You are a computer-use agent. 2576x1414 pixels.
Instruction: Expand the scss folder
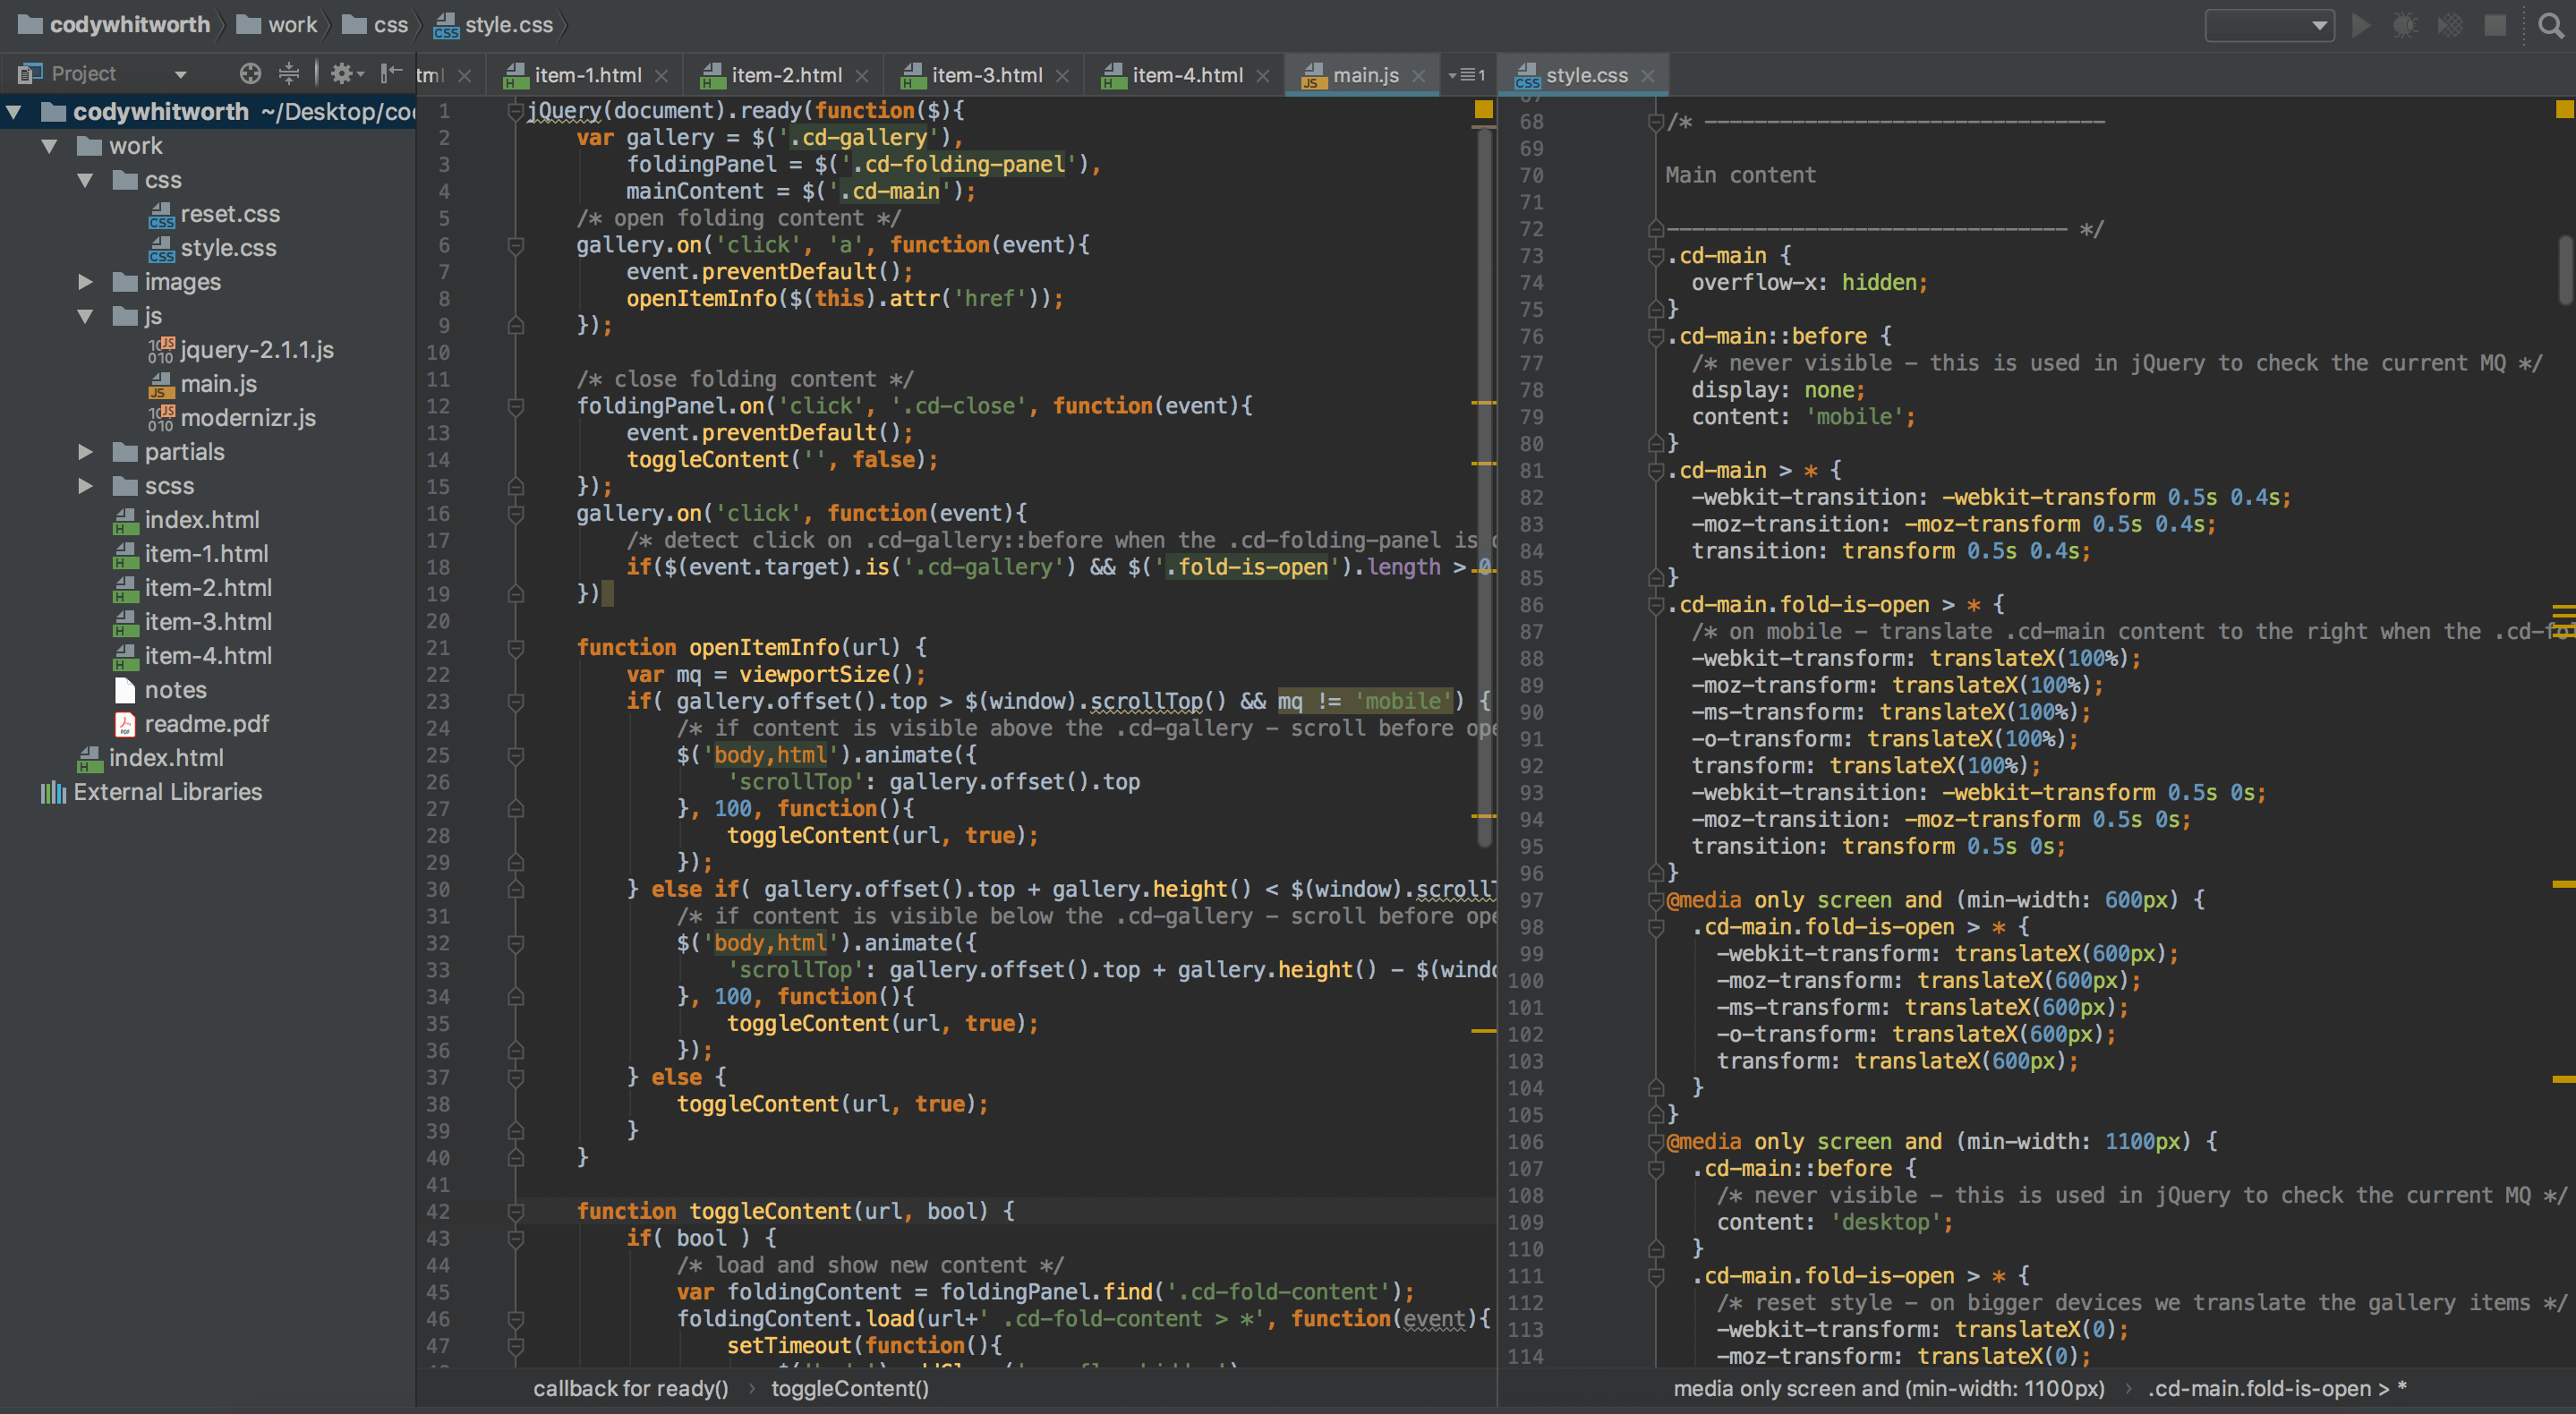coord(86,486)
